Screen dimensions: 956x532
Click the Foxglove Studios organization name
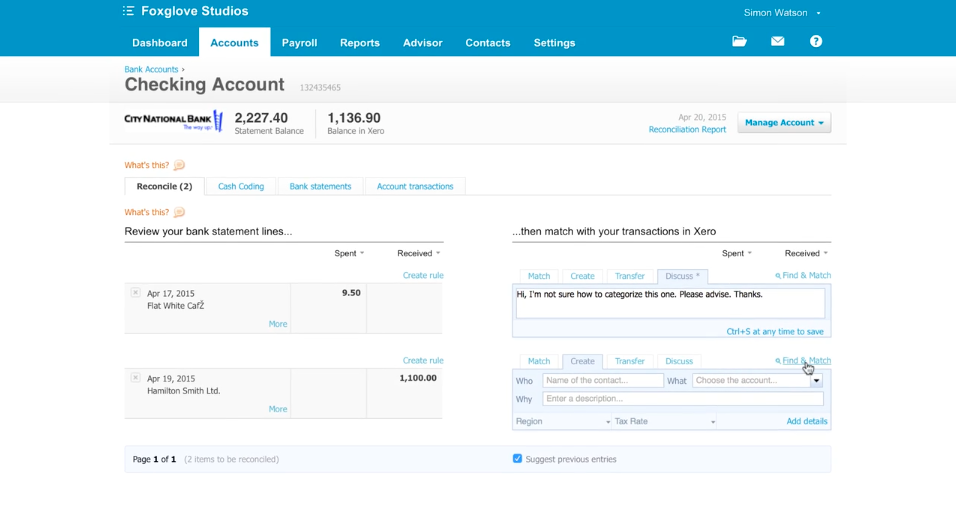pos(194,11)
